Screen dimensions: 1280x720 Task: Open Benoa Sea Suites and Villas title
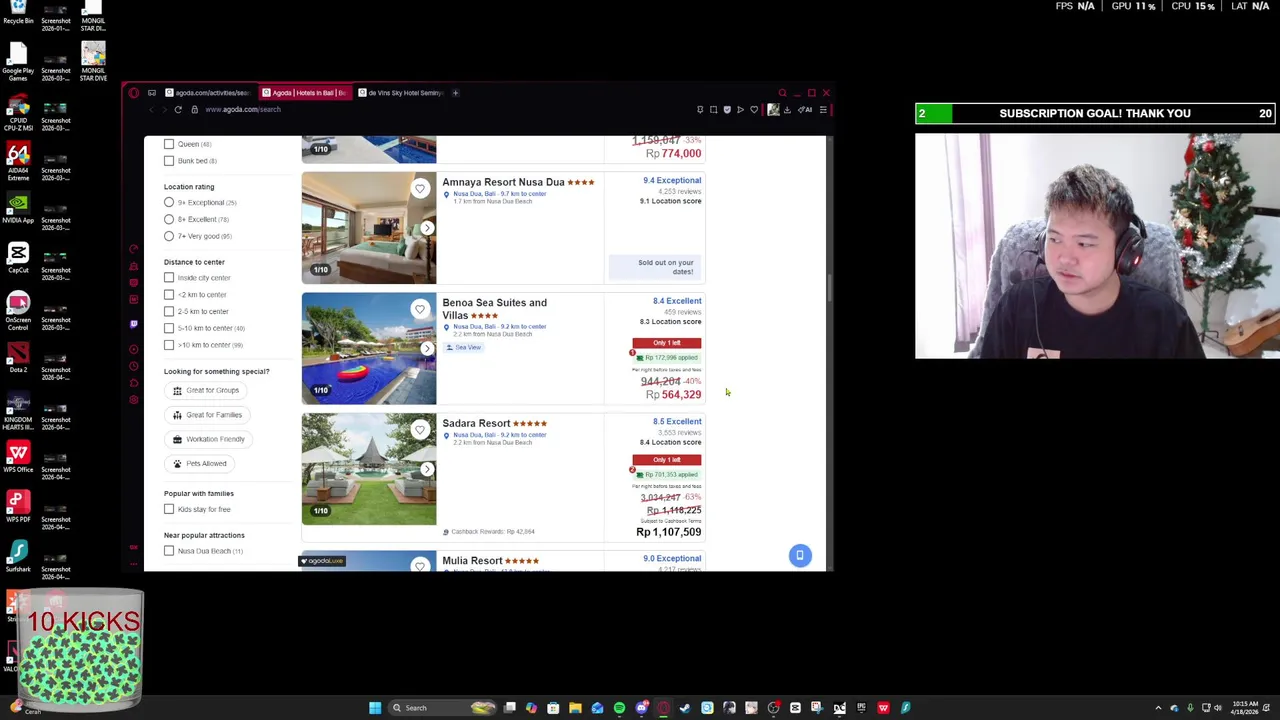(x=494, y=309)
